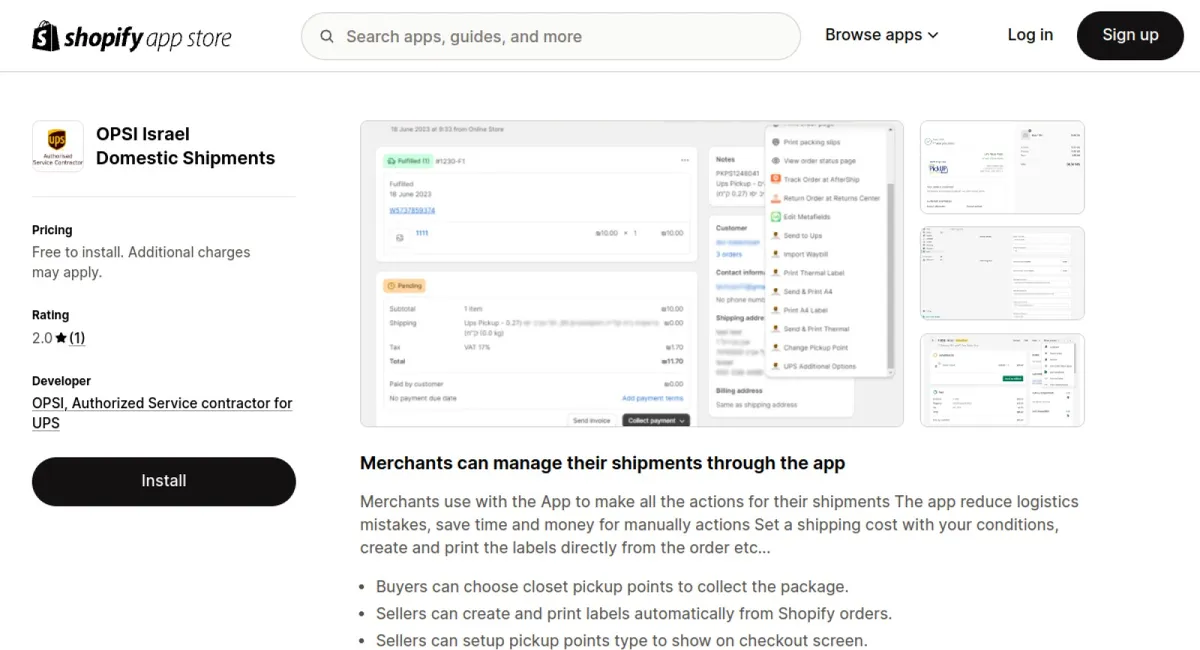Image resolution: width=1200 pixels, height=650 pixels.
Task: Open the Log in link
Action: point(1030,35)
